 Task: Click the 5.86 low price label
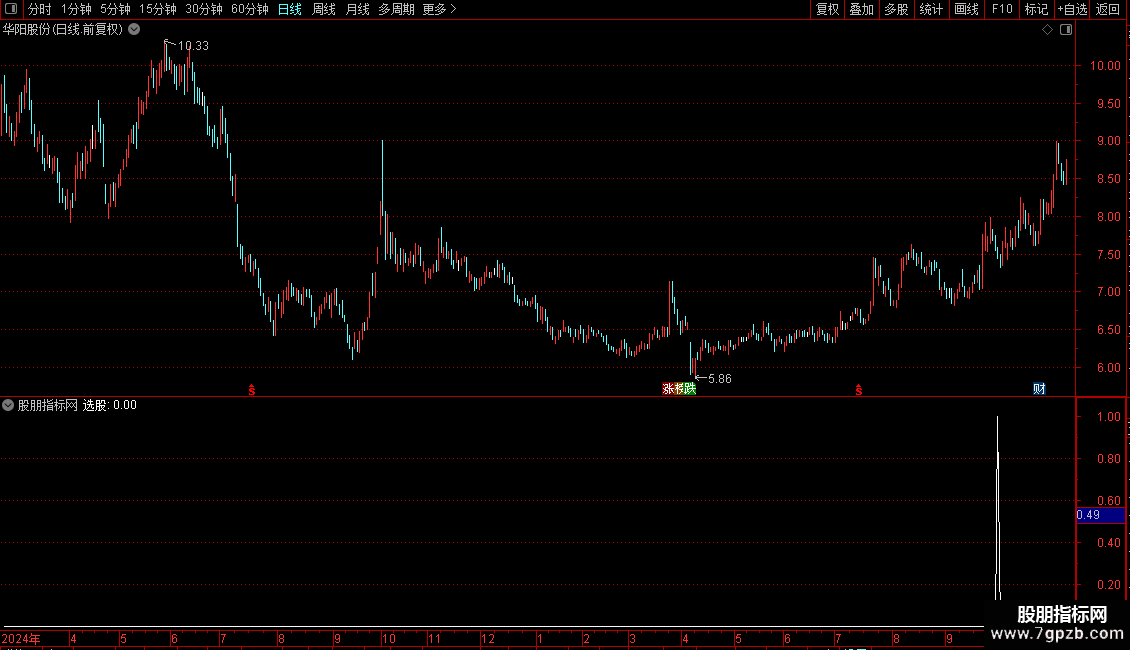(719, 378)
